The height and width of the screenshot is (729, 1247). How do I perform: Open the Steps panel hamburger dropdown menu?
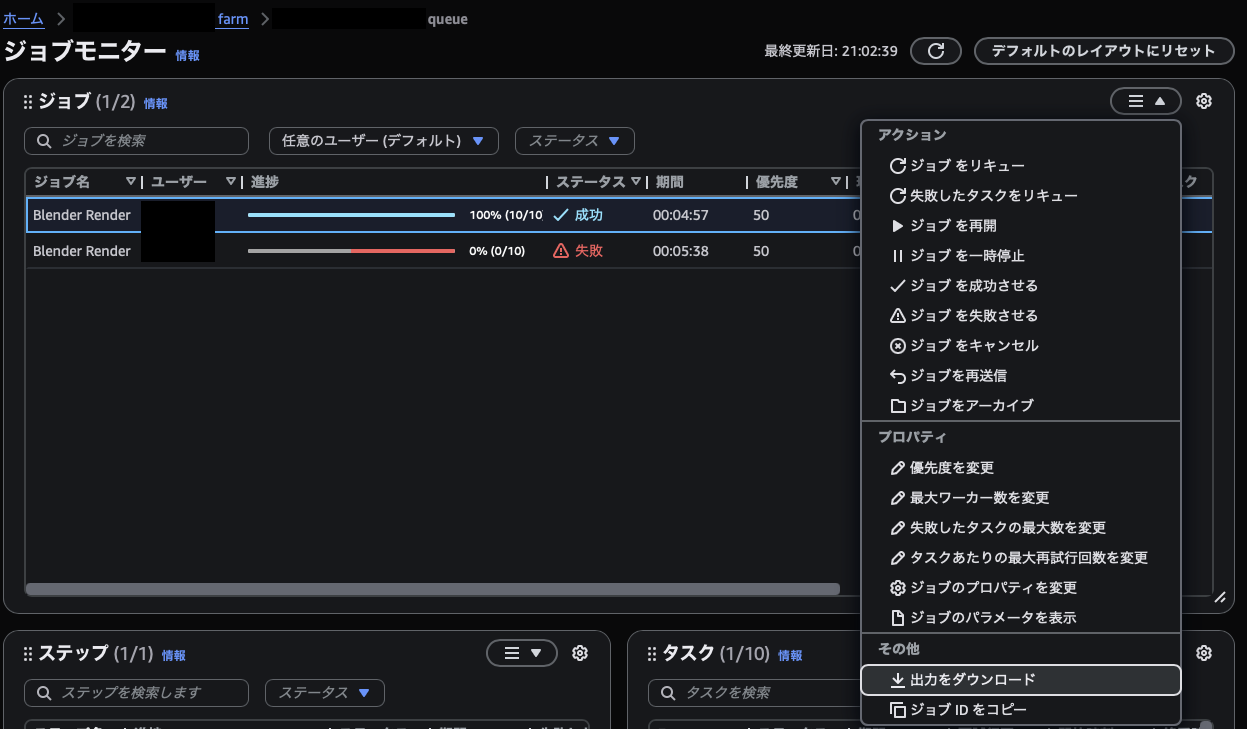(521, 653)
